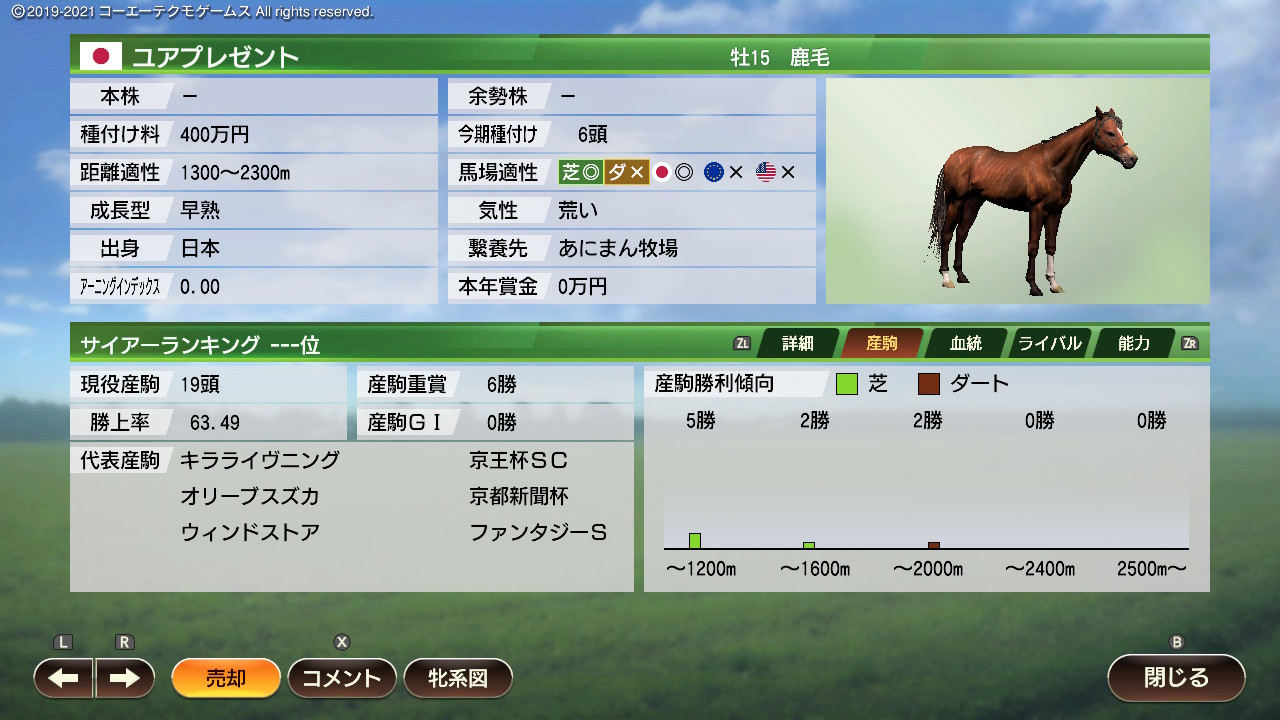Click the green bar above ～1200m
This screenshot has width=1280, height=720.
(695, 541)
